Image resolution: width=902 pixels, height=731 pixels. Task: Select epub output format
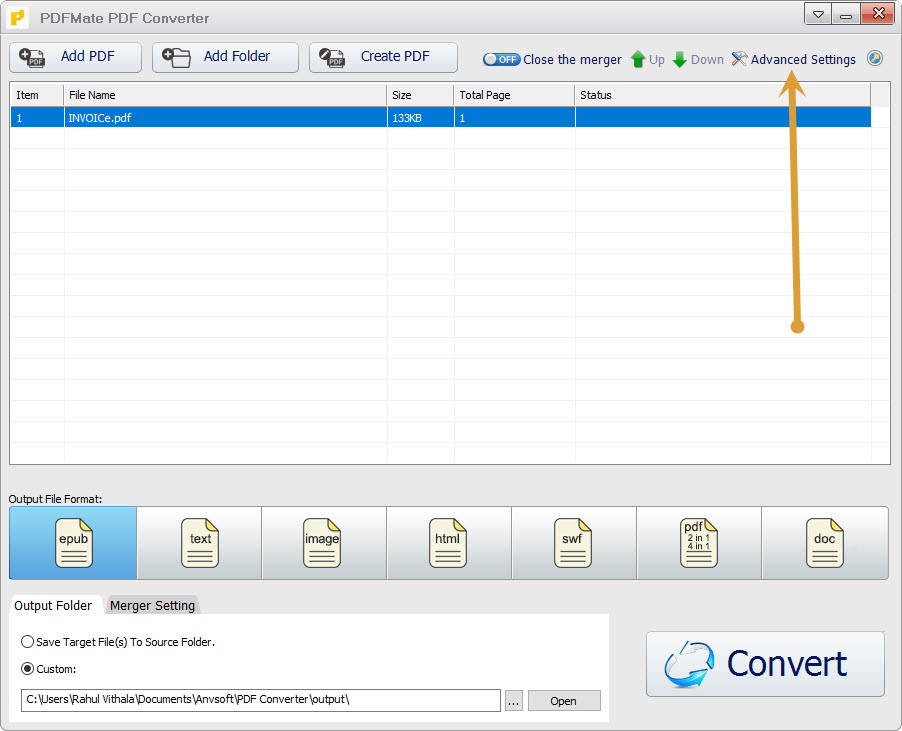[73, 543]
